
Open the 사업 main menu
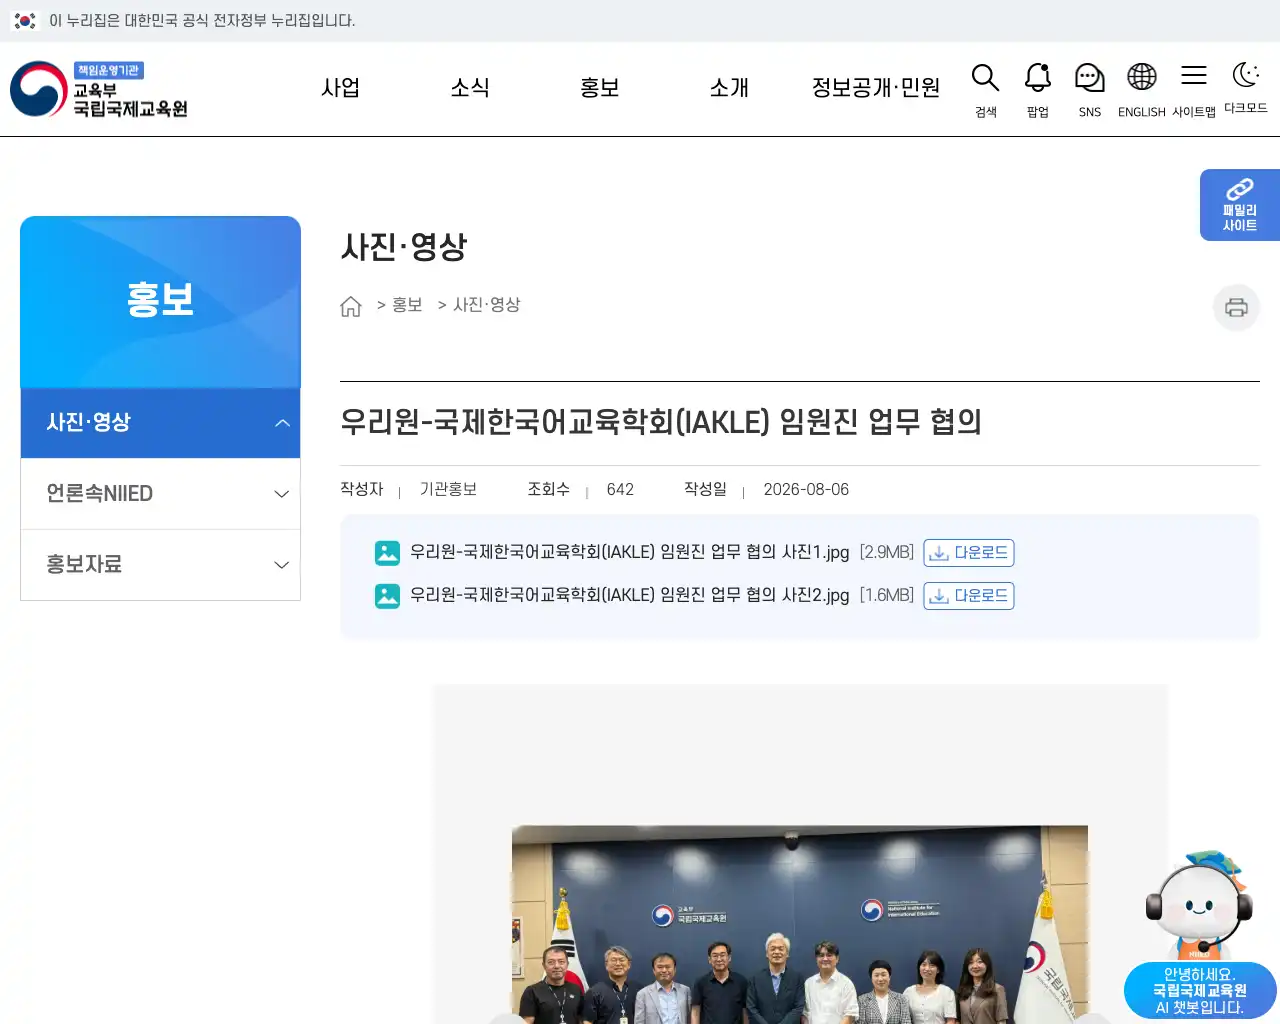click(341, 88)
